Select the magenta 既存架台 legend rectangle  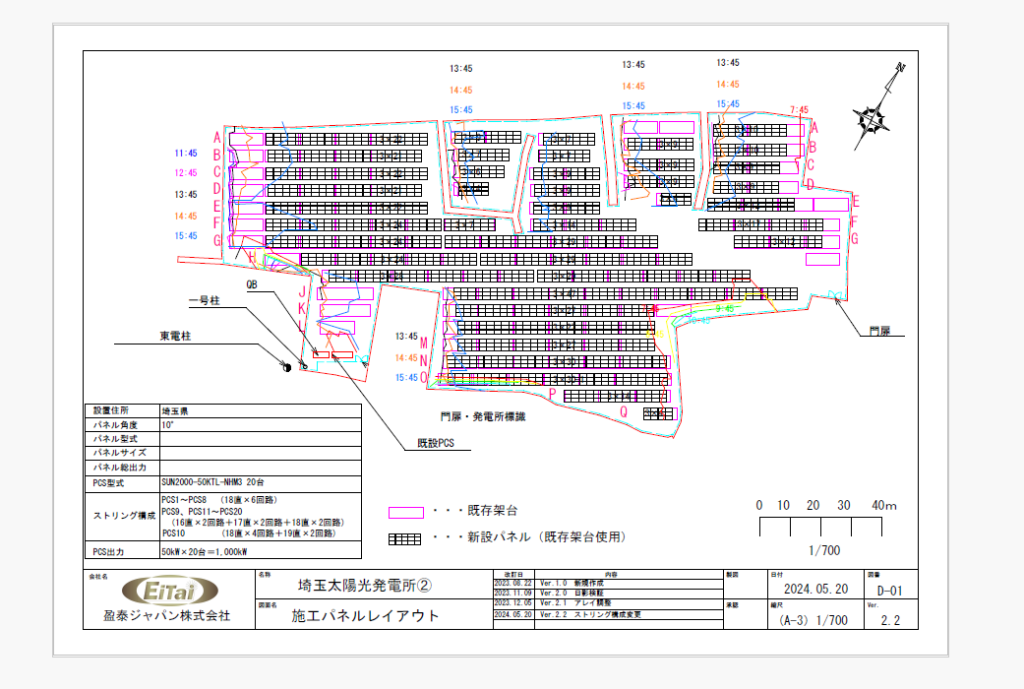(x=406, y=513)
